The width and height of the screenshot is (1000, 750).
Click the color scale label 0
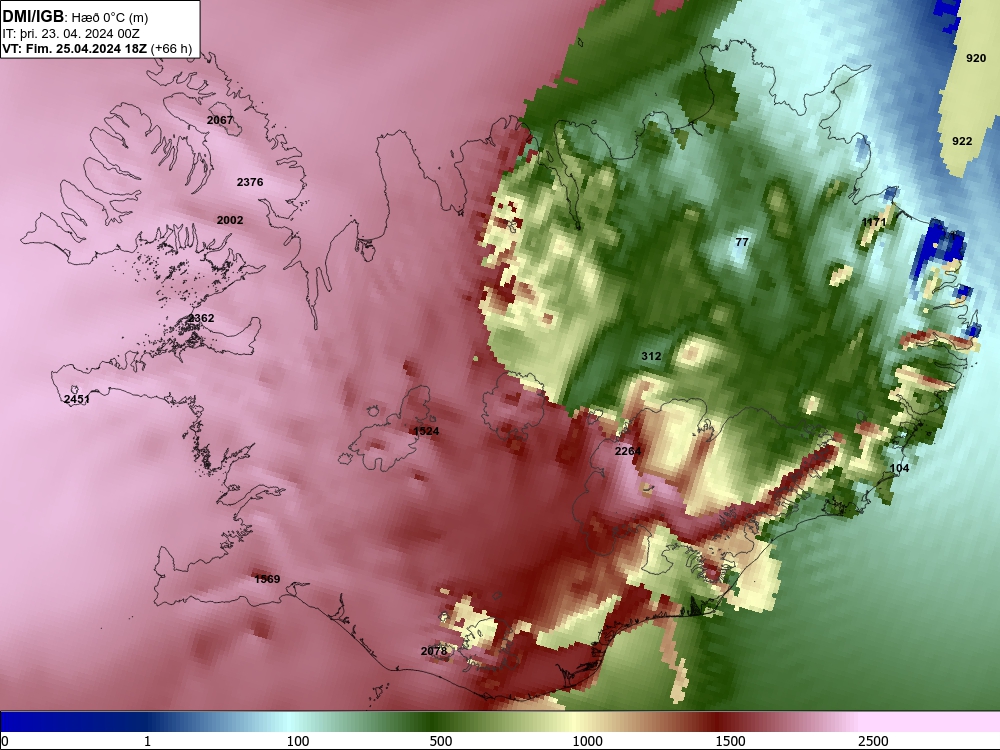[x=5, y=741]
